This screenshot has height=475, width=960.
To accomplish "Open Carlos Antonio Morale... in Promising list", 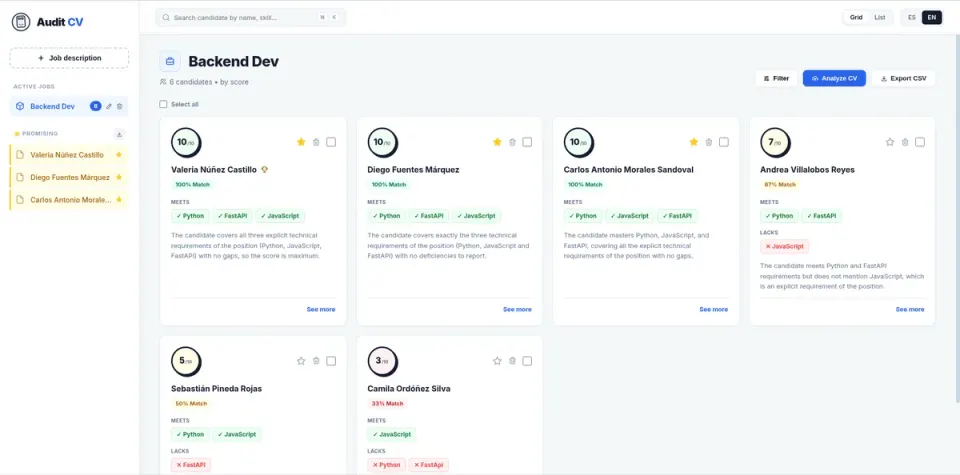I will [x=69, y=200].
